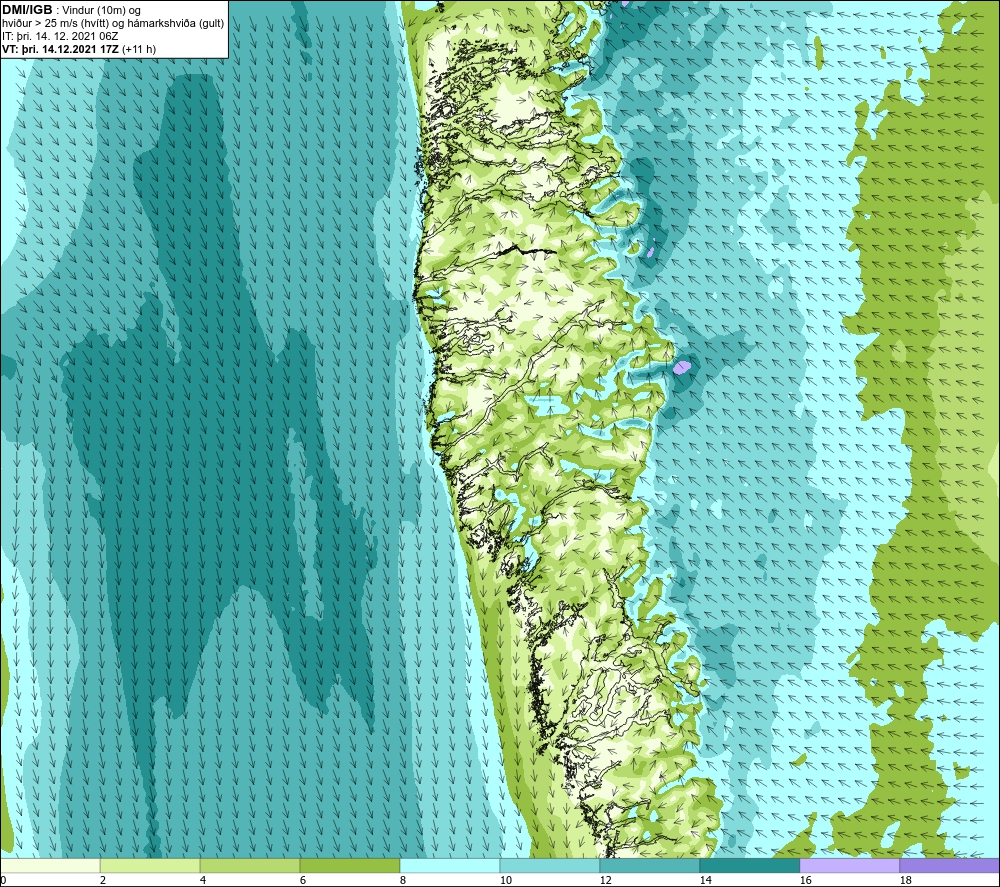The height and width of the screenshot is (887, 1000).
Task: Click the legend label 14
Action: tap(705, 880)
